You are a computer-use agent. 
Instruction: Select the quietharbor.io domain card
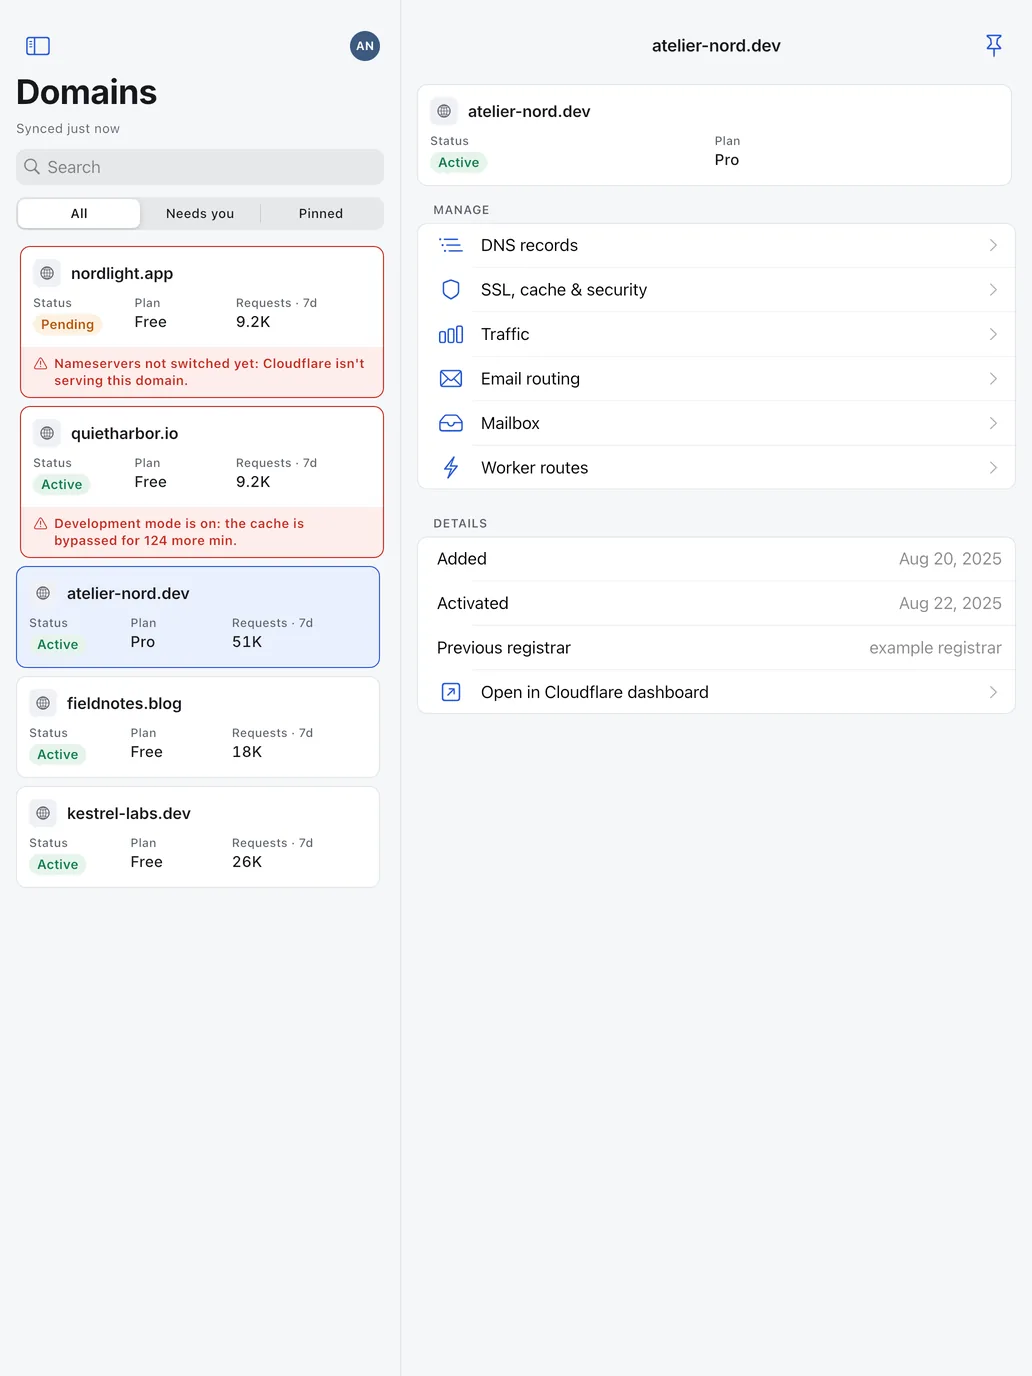tap(202, 482)
